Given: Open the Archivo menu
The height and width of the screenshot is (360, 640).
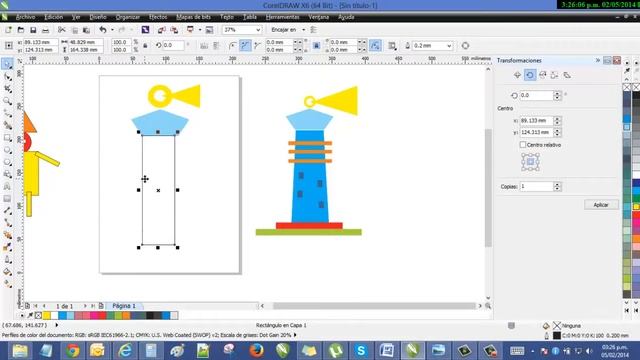Looking at the screenshot, I should pyautogui.click(x=25, y=17).
